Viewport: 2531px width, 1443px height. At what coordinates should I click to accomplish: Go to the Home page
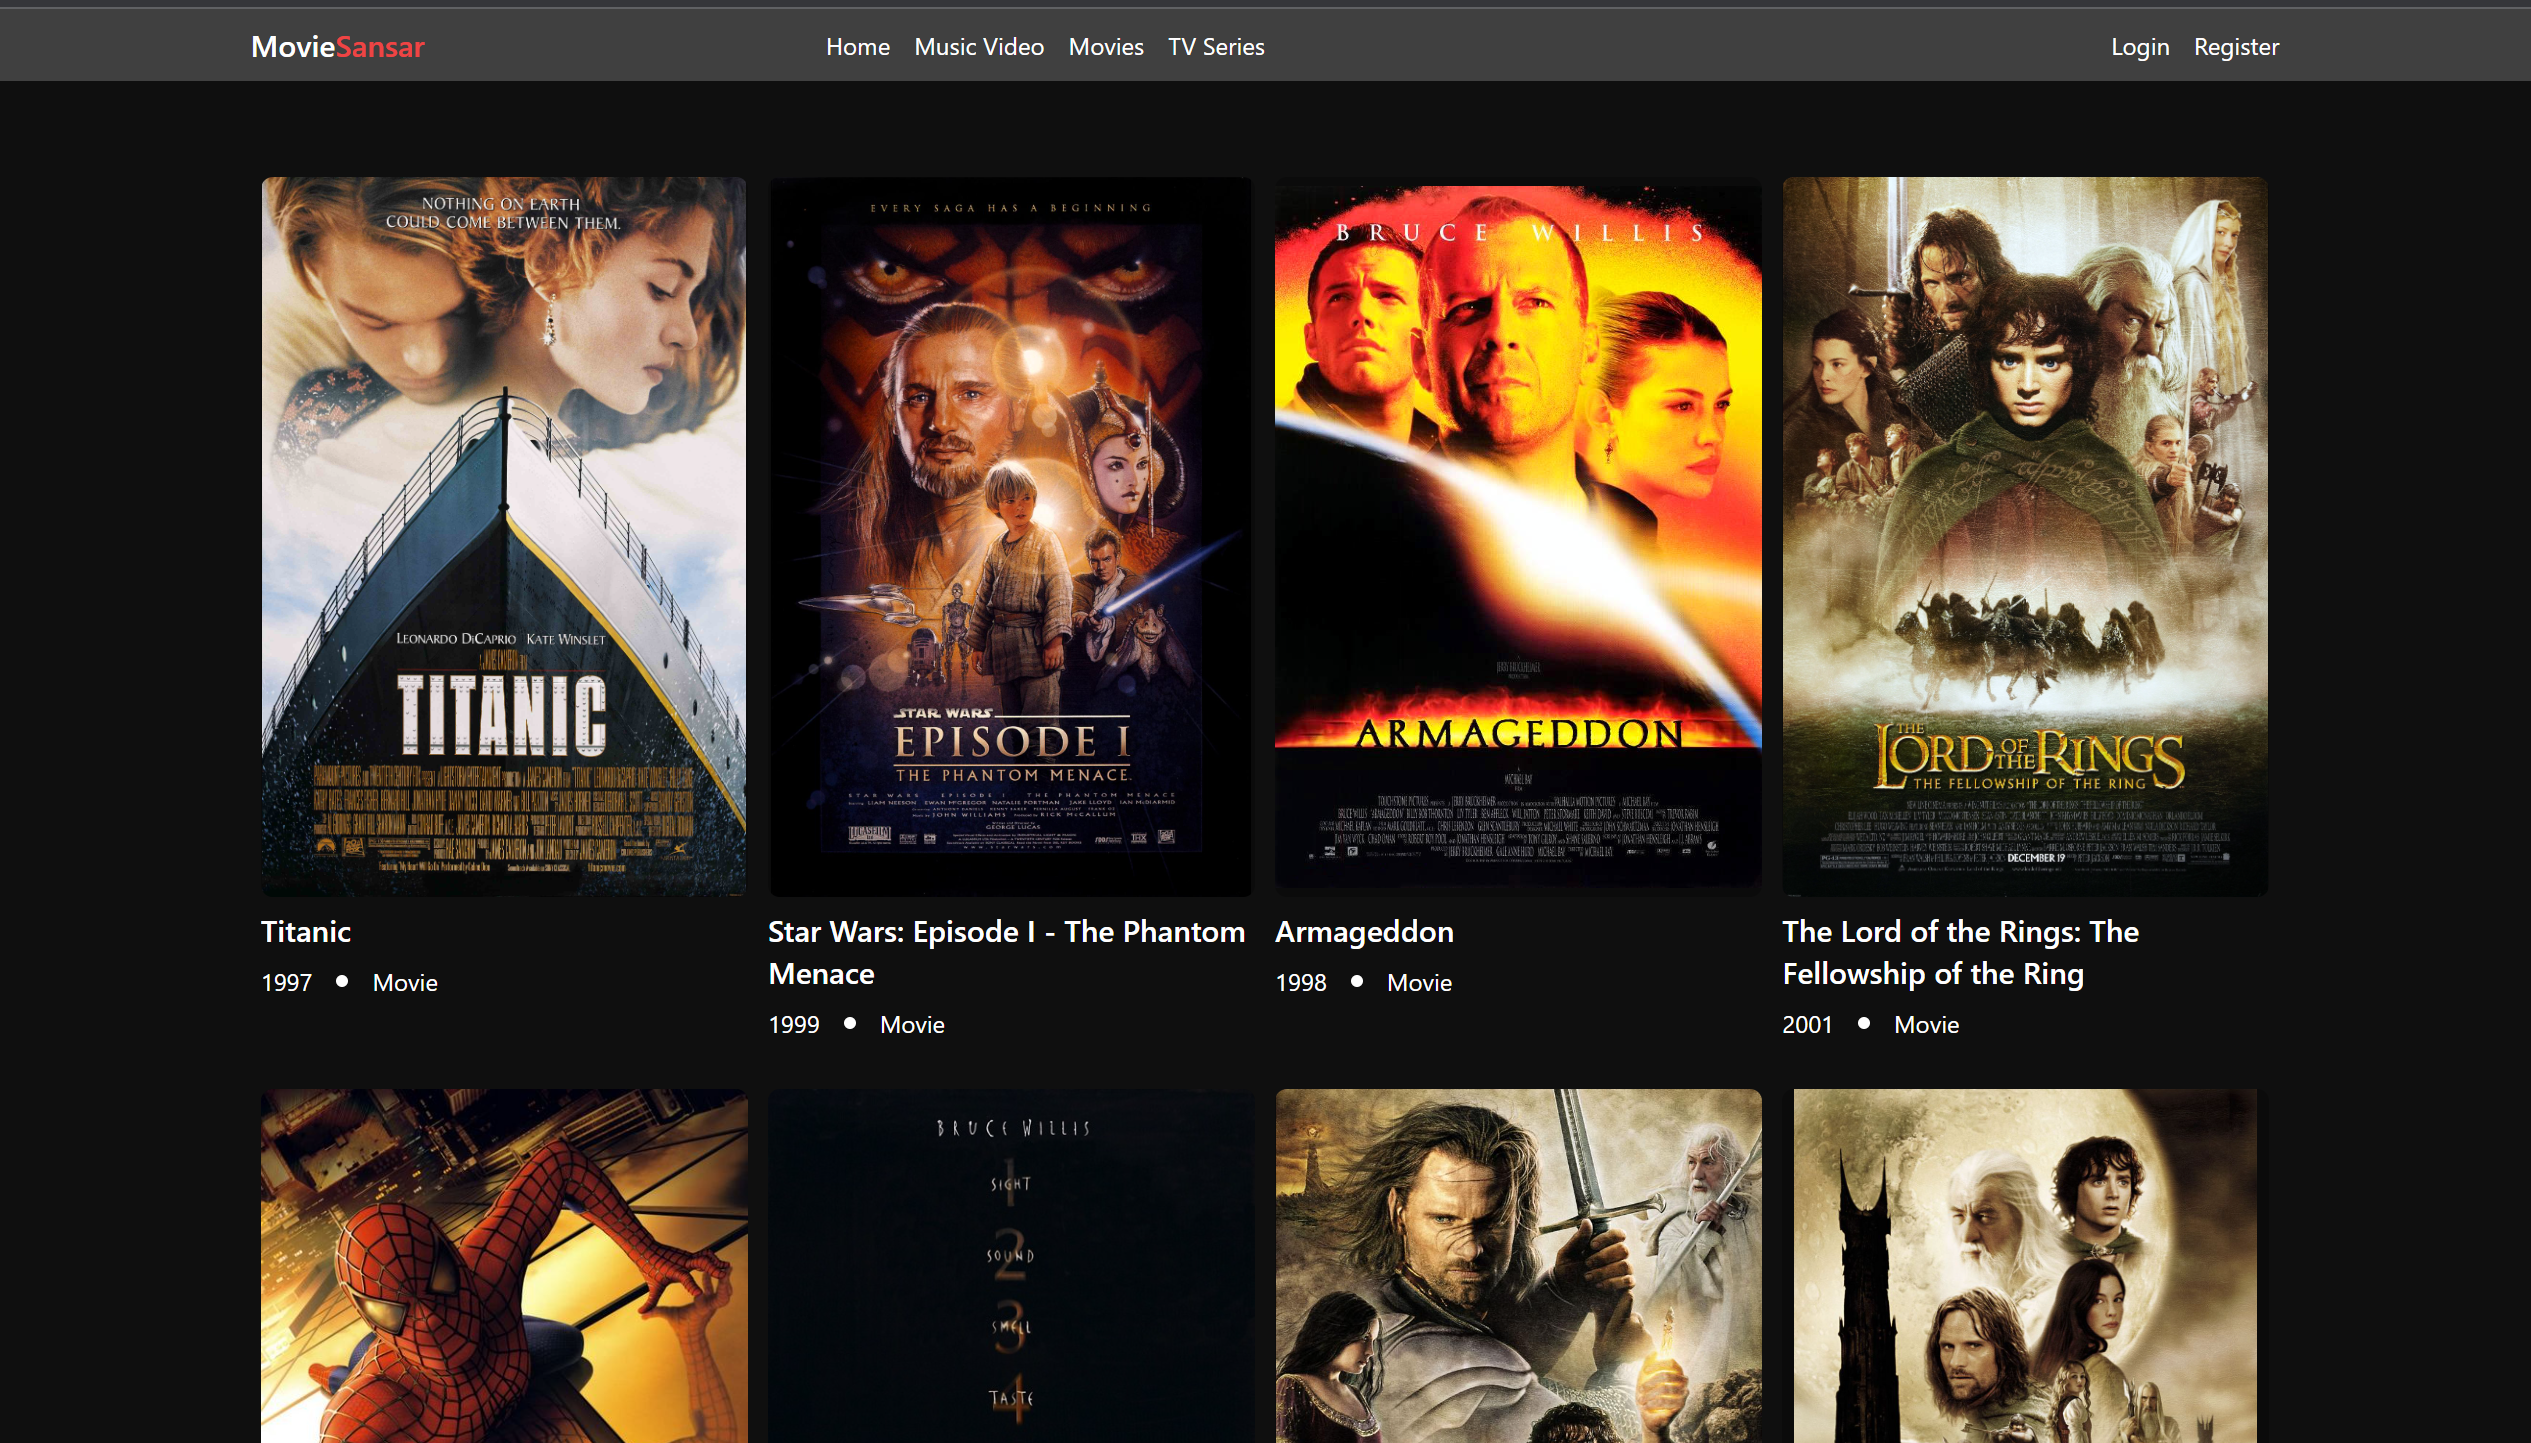pos(857,47)
